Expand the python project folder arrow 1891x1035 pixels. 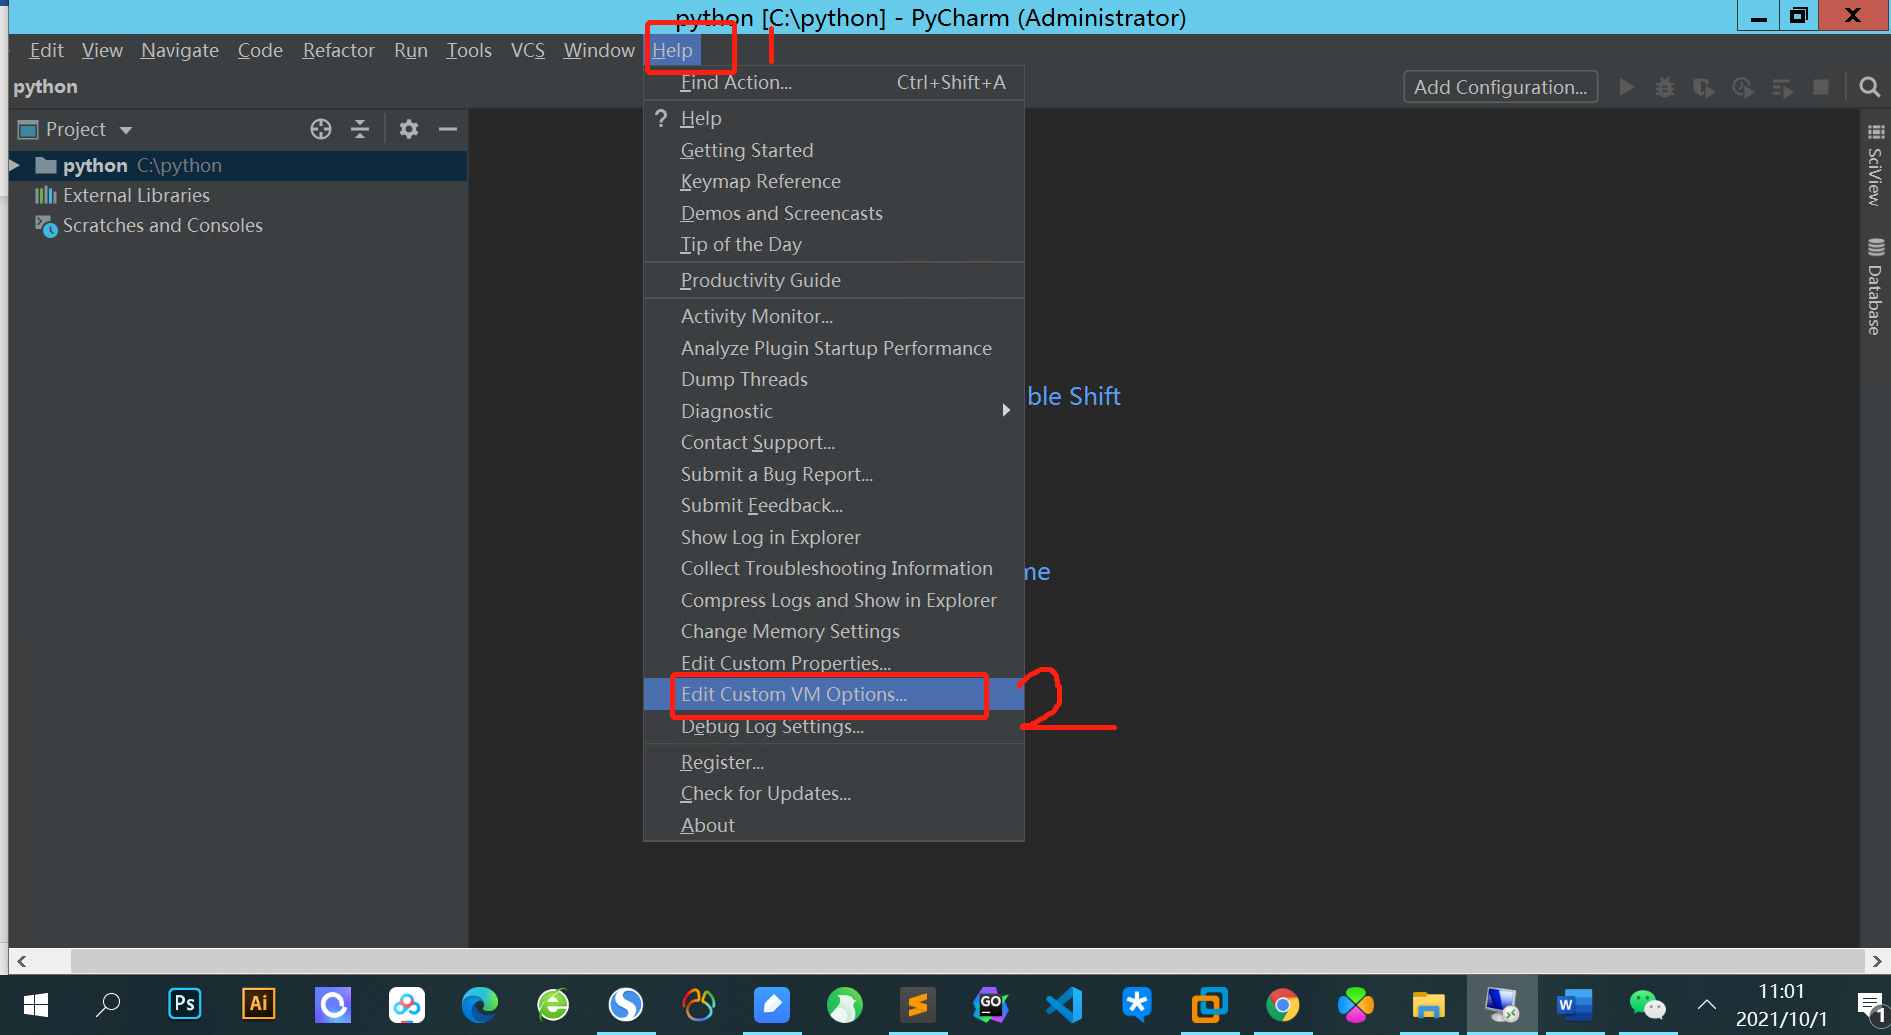[x=15, y=165]
